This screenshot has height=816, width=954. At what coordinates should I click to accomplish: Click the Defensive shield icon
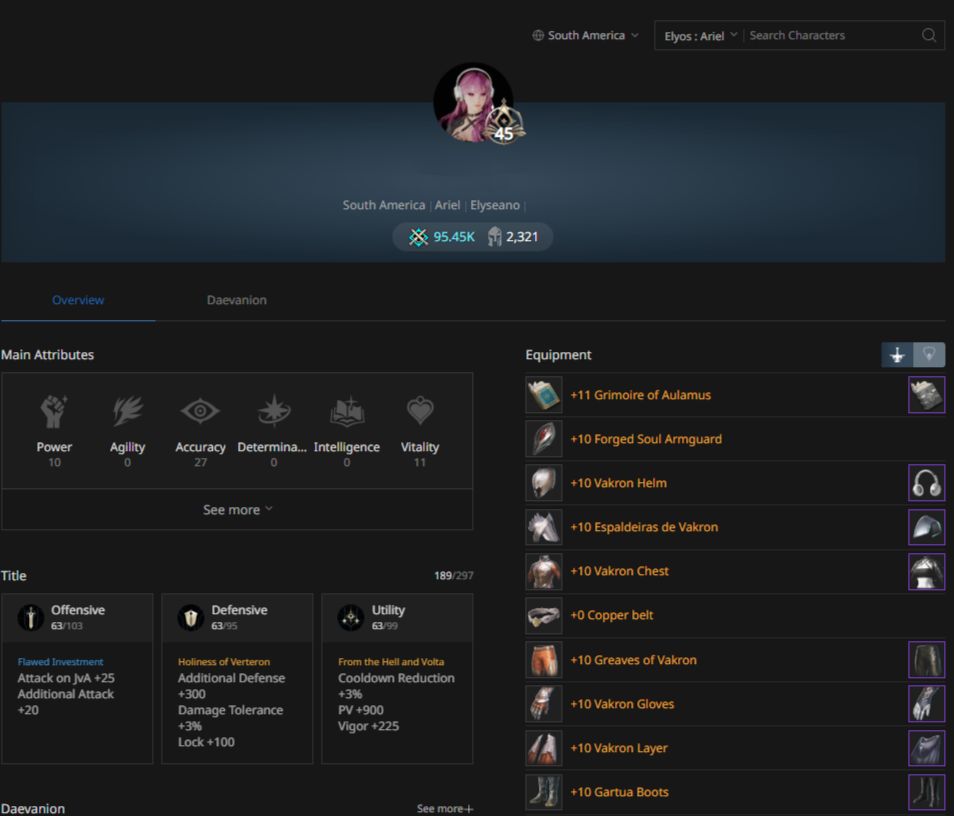(x=190, y=618)
